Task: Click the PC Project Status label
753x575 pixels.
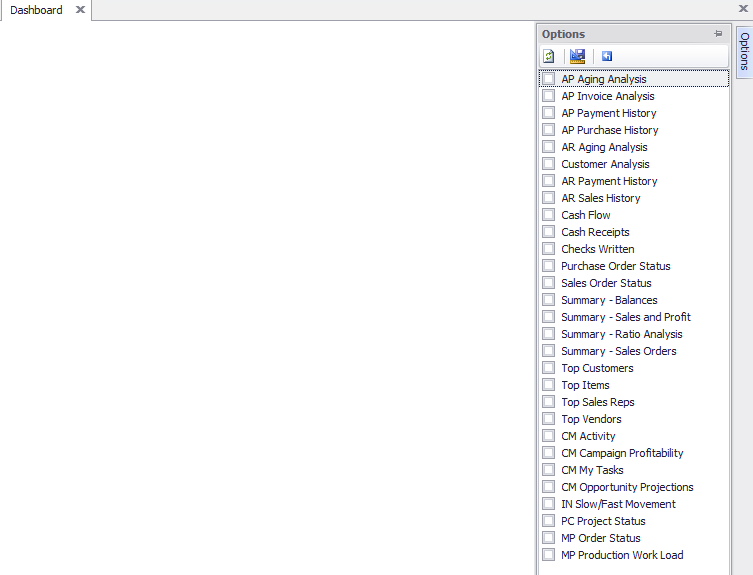Action: (603, 521)
